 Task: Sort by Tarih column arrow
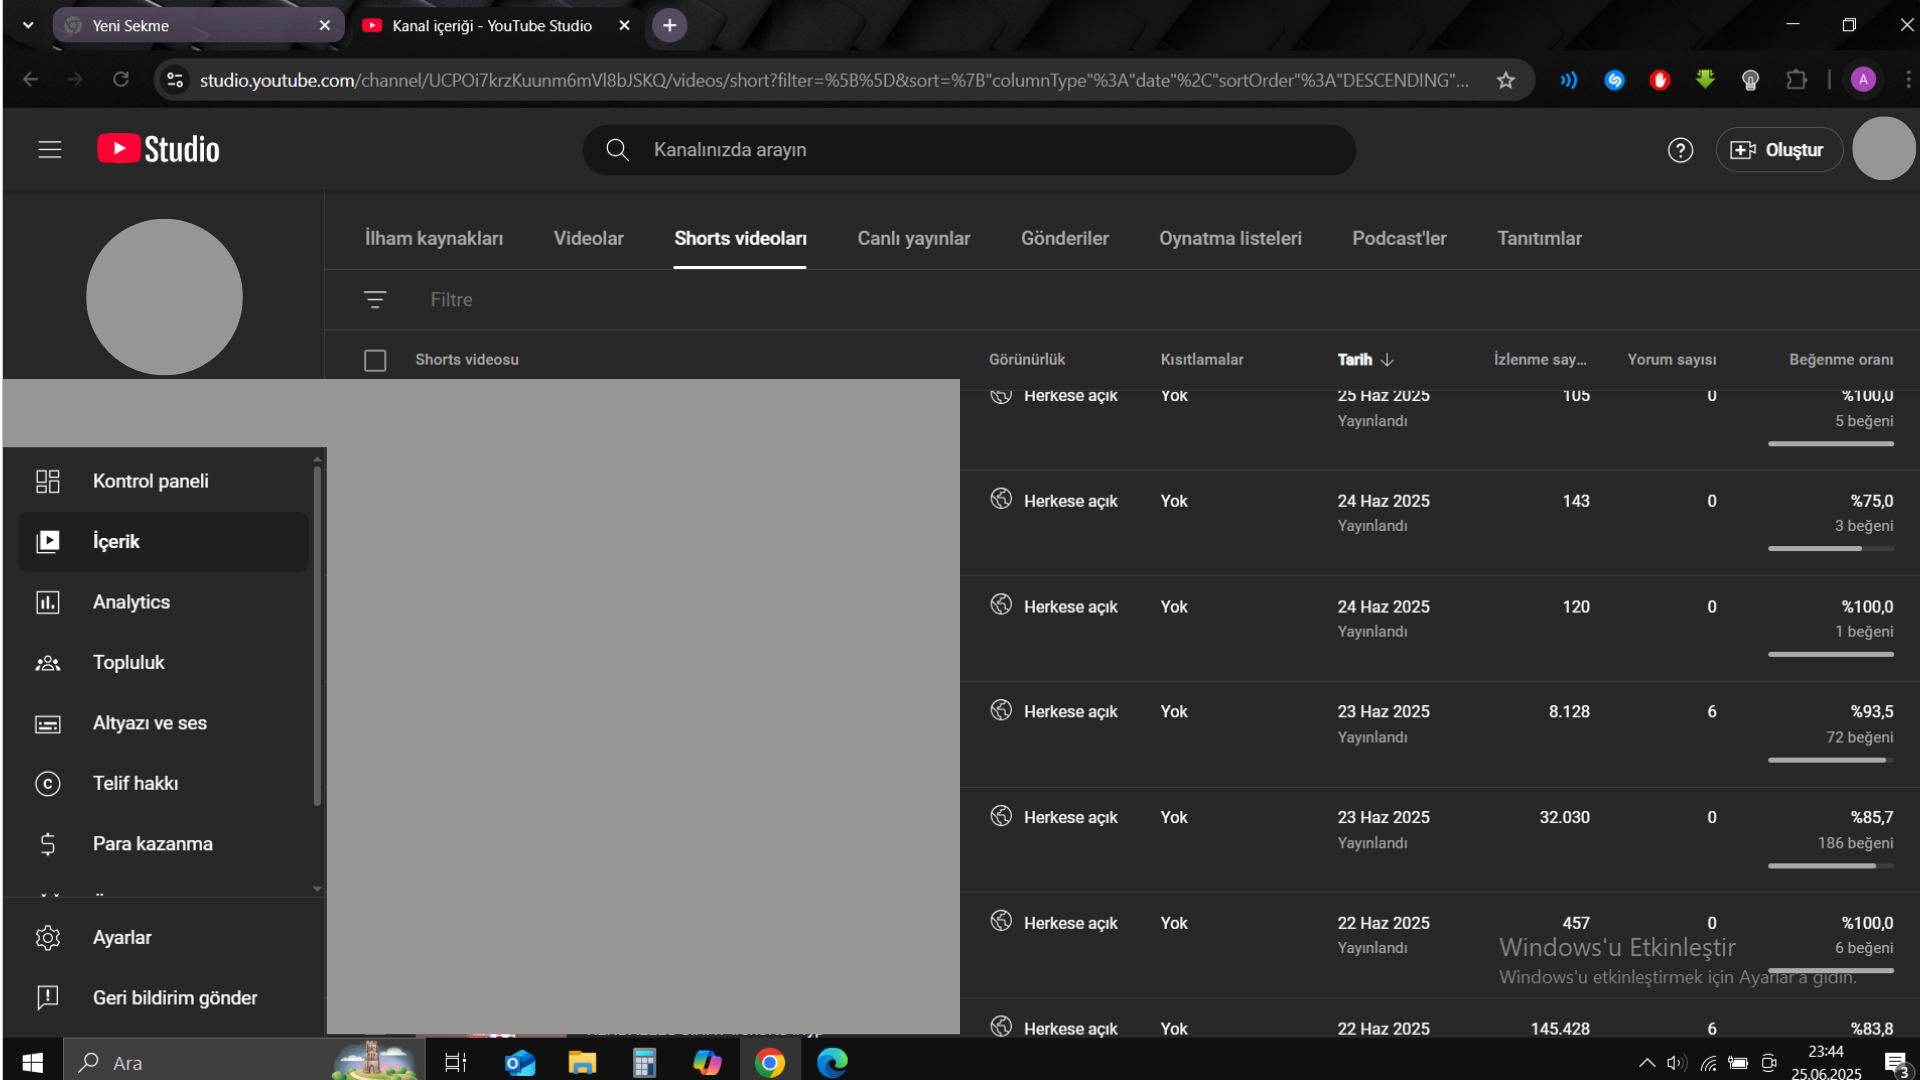(1387, 360)
